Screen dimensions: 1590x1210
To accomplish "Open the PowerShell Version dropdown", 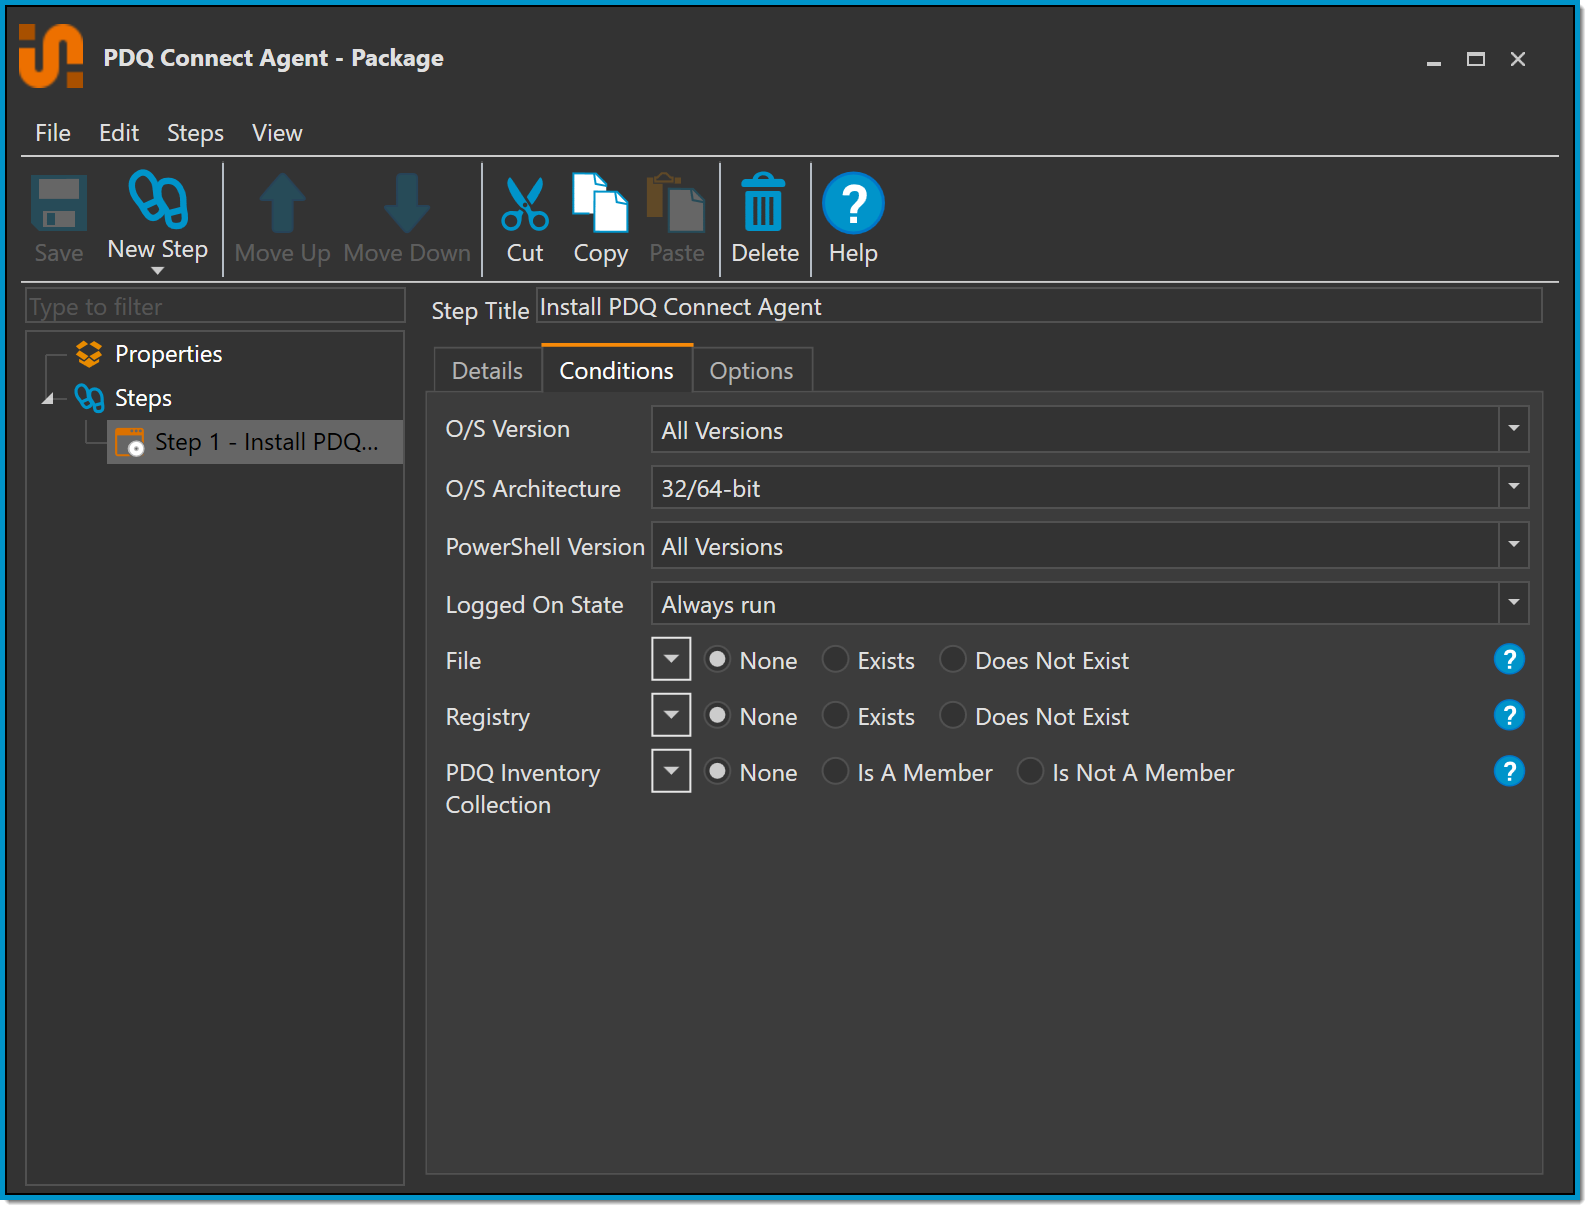I will click(1514, 546).
